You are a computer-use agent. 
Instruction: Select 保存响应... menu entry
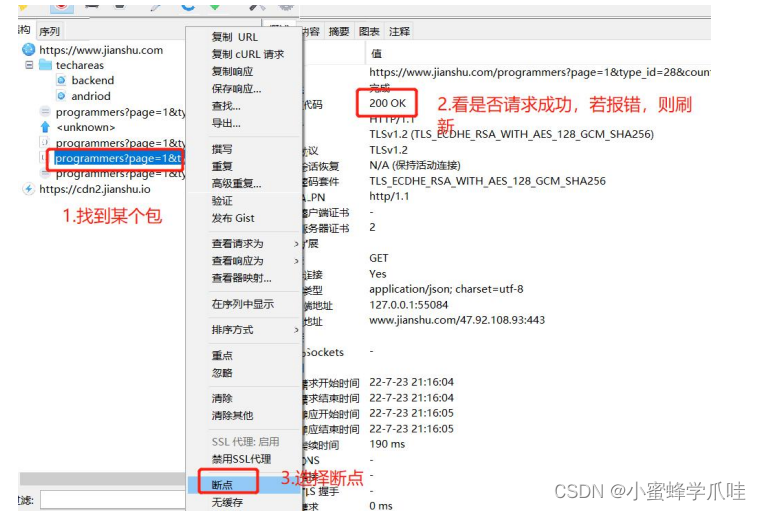point(236,89)
